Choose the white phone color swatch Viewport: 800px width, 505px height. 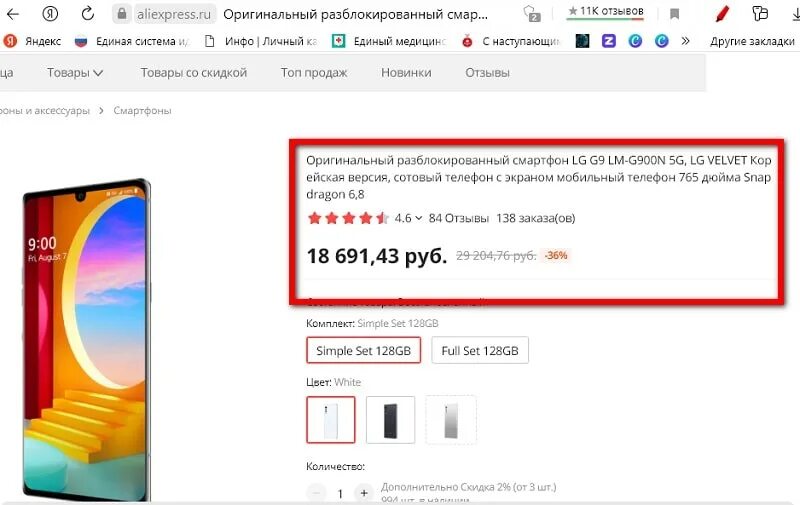[331, 420]
